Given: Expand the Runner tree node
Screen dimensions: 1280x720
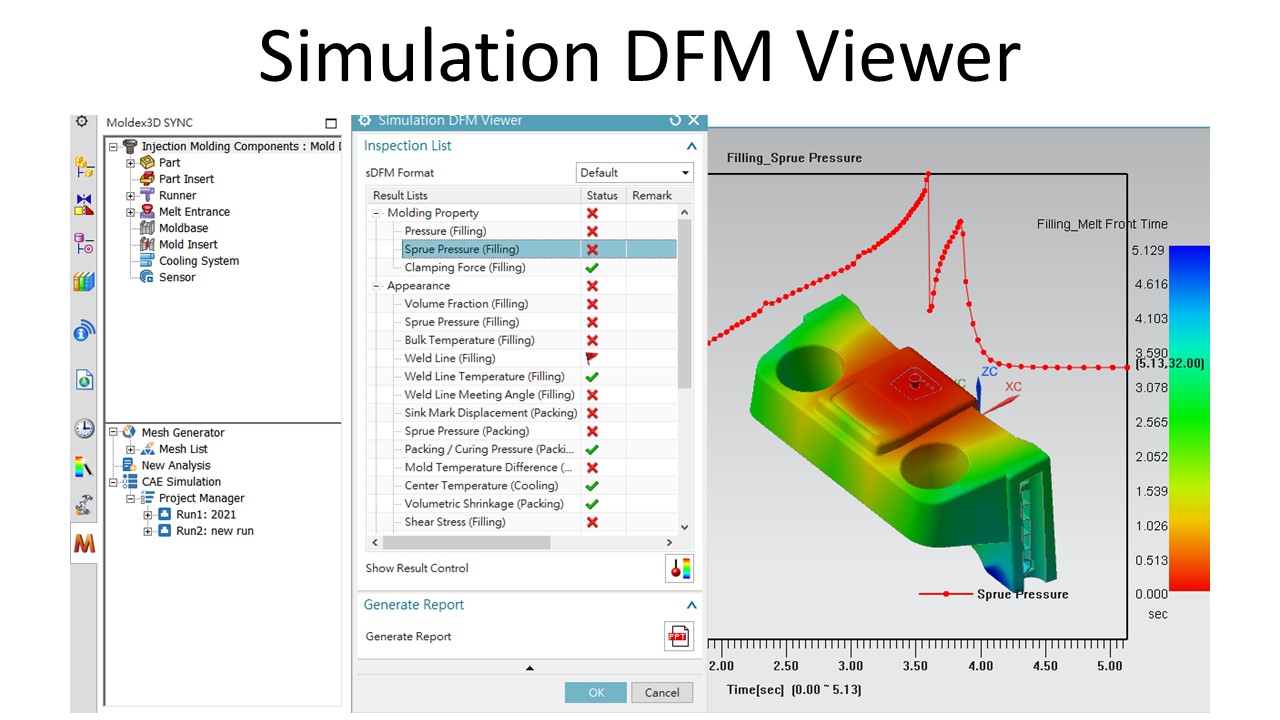Looking at the screenshot, I should (x=130, y=196).
